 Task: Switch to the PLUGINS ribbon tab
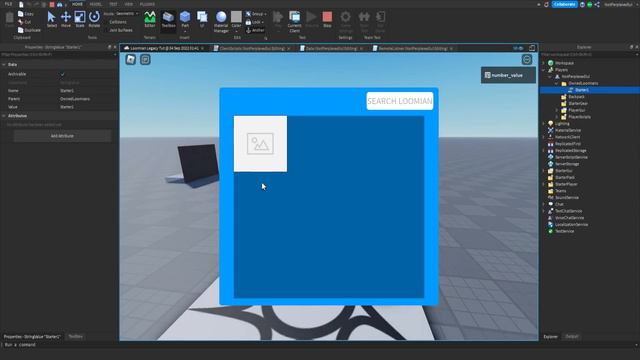pyautogui.click(x=147, y=4)
